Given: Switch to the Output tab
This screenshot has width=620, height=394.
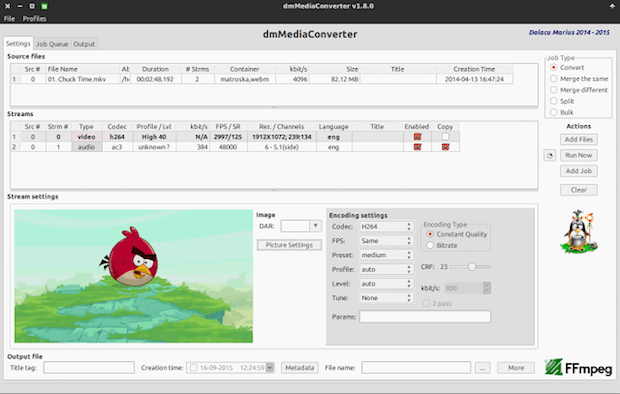Looking at the screenshot, I should pos(84,44).
